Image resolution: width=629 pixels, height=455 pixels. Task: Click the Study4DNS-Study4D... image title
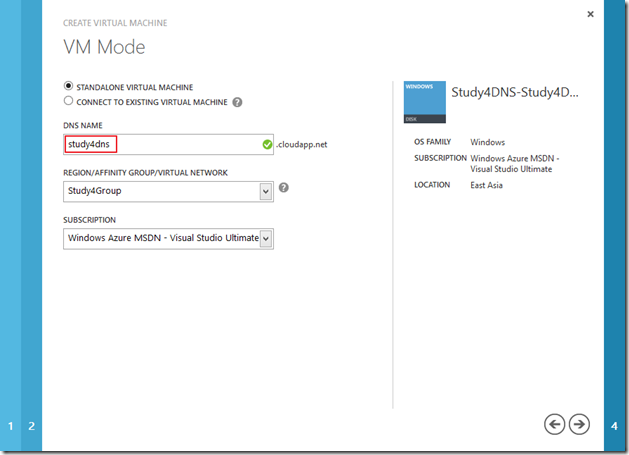pyautogui.click(x=515, y=92)
